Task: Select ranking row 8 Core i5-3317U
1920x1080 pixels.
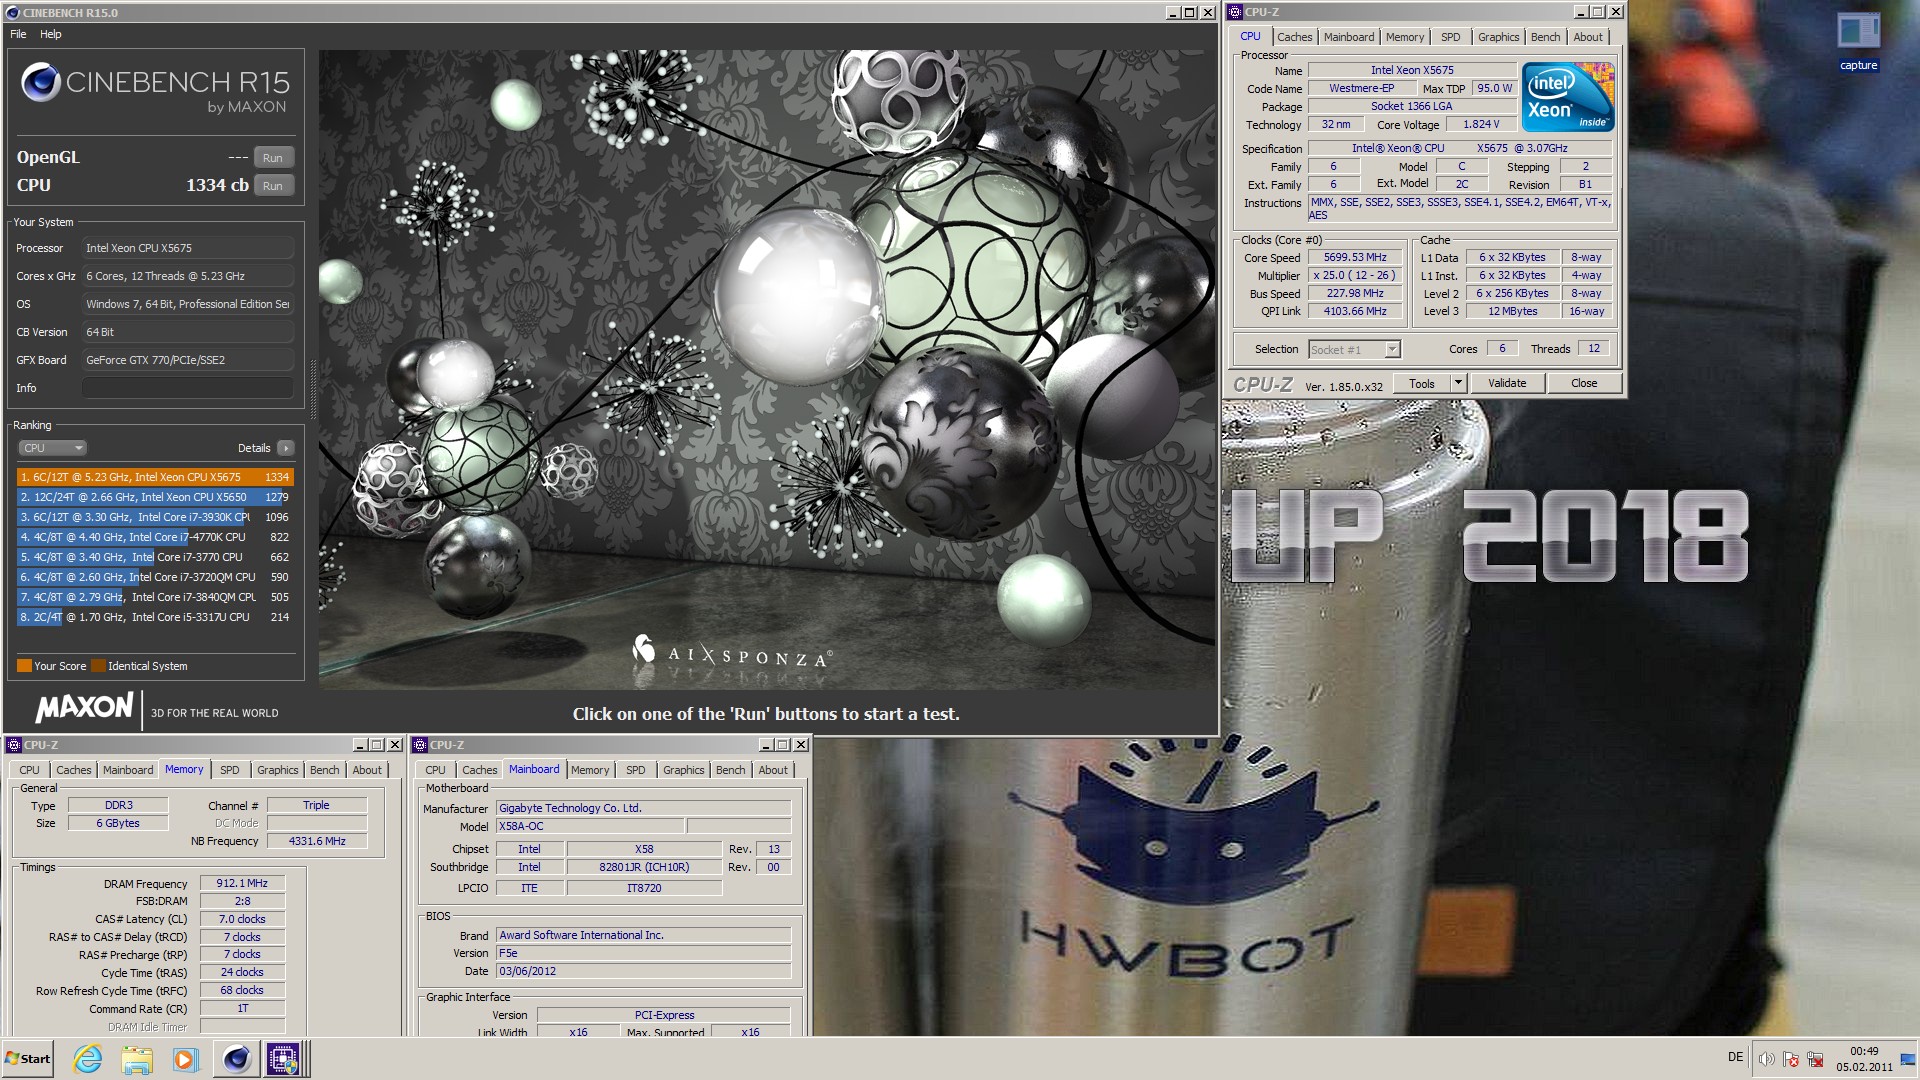Action: click(155, 617)
